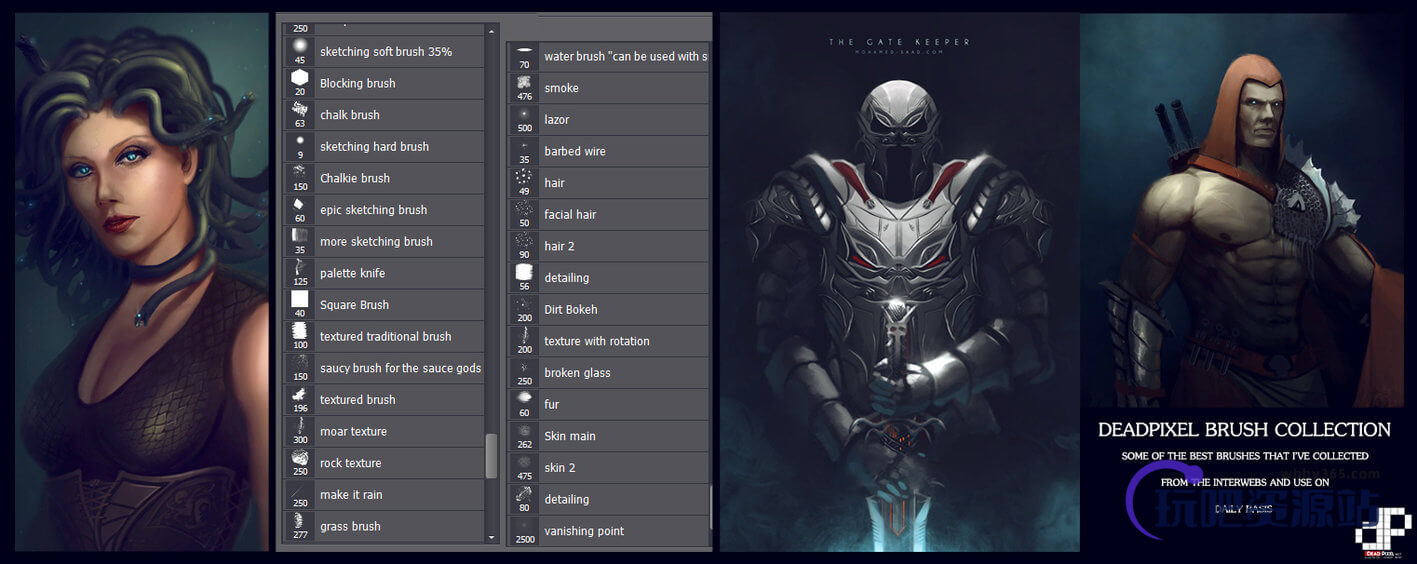Pick the 'rock texture' brush icon
The width and height of the screenshot is (1417, 564).
coord(300,458)
